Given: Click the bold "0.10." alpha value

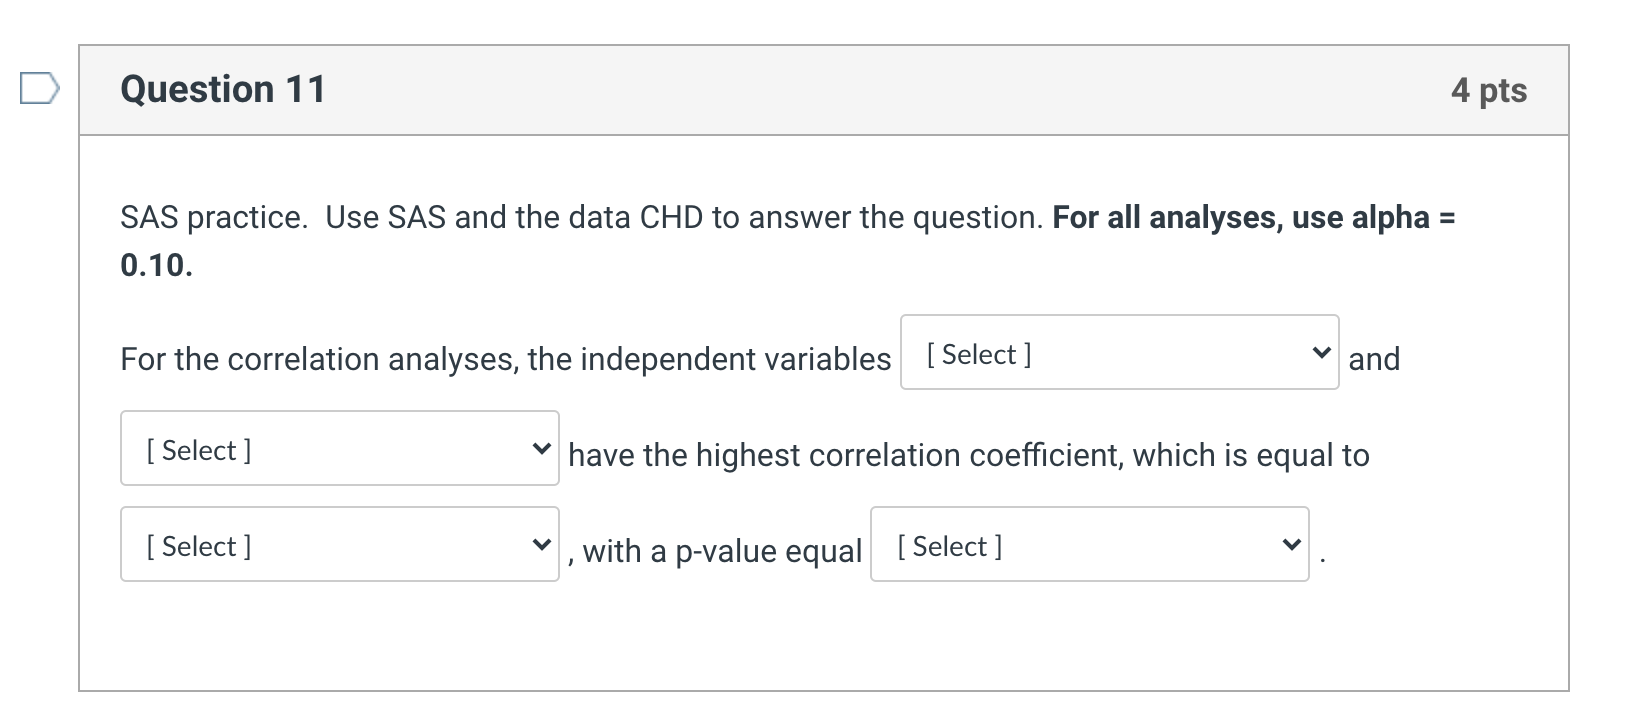Looking at the screenshot, I should coord(156,265).
